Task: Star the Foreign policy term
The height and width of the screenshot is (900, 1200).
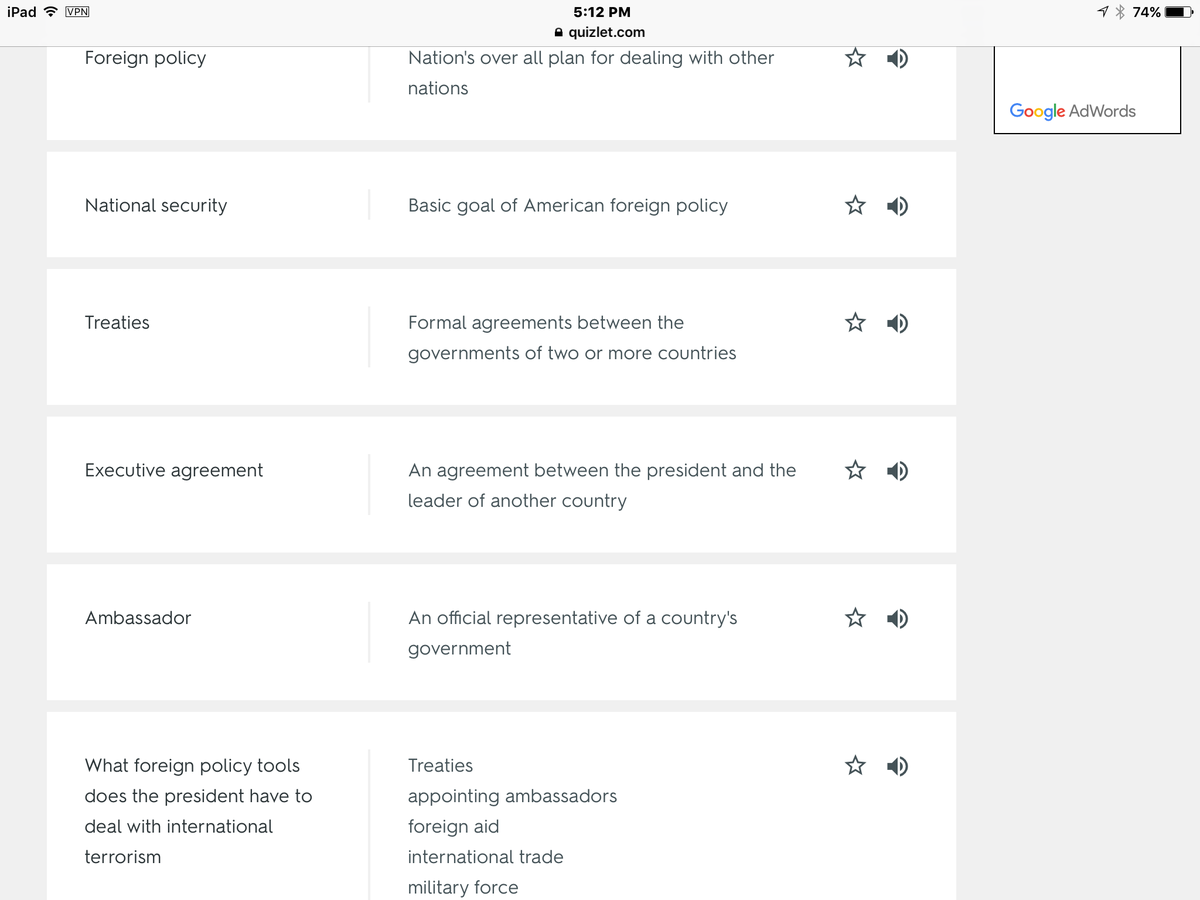Action: (x=855, y=58)
